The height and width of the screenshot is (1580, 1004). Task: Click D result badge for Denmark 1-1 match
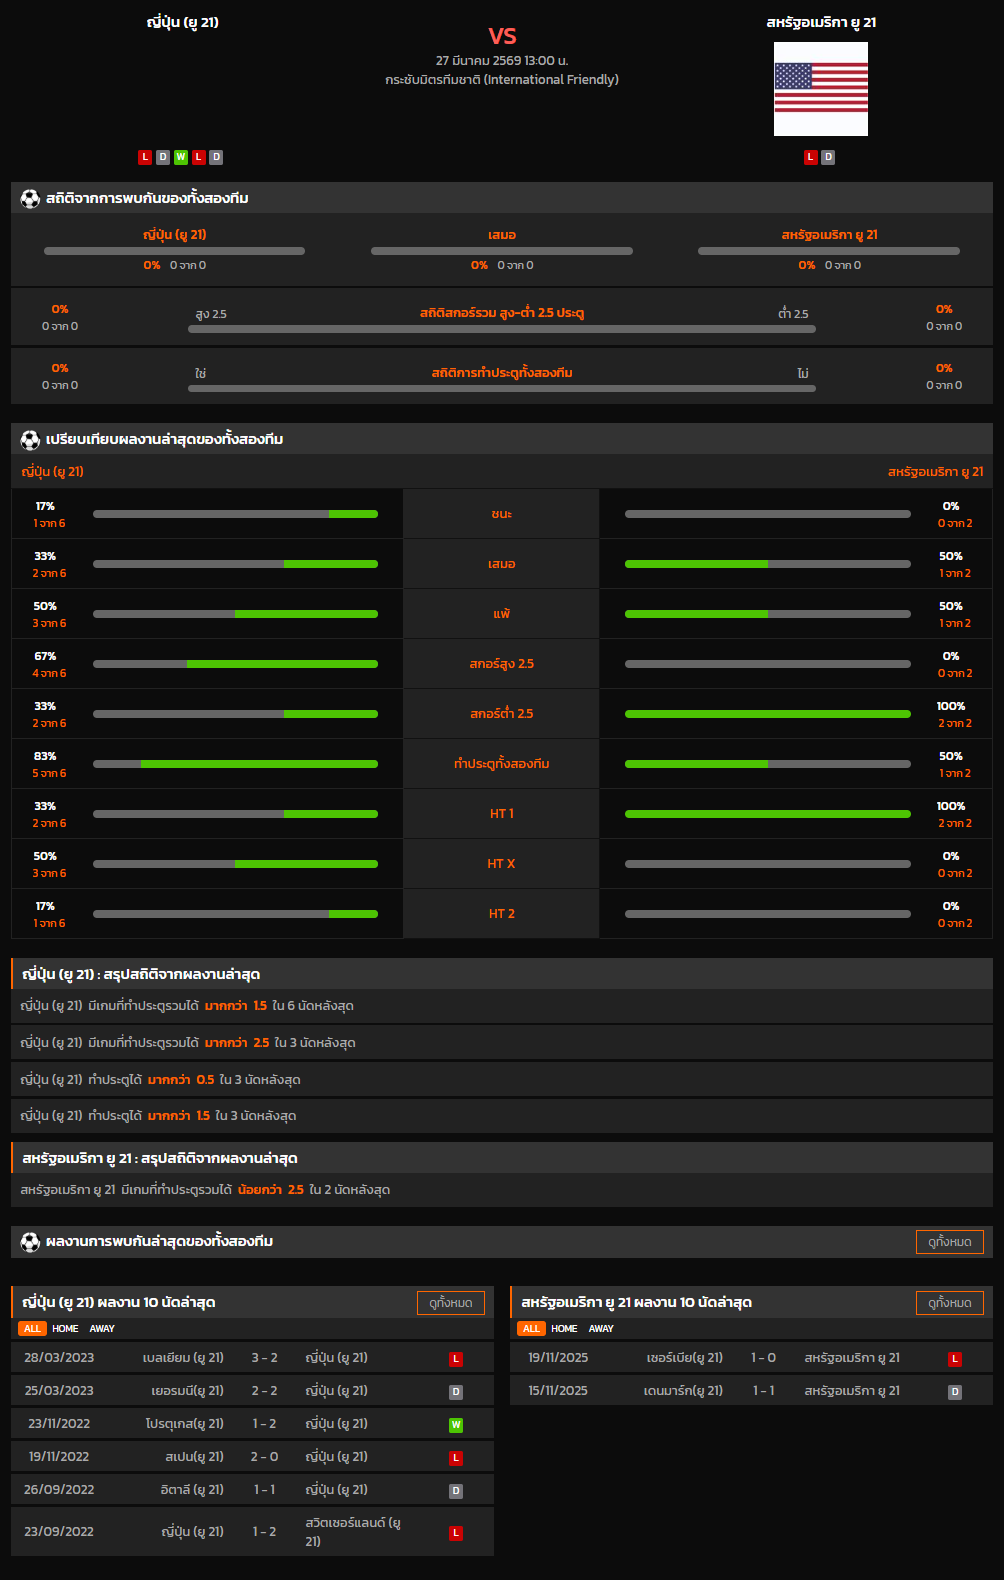(x=955, y=1392)
